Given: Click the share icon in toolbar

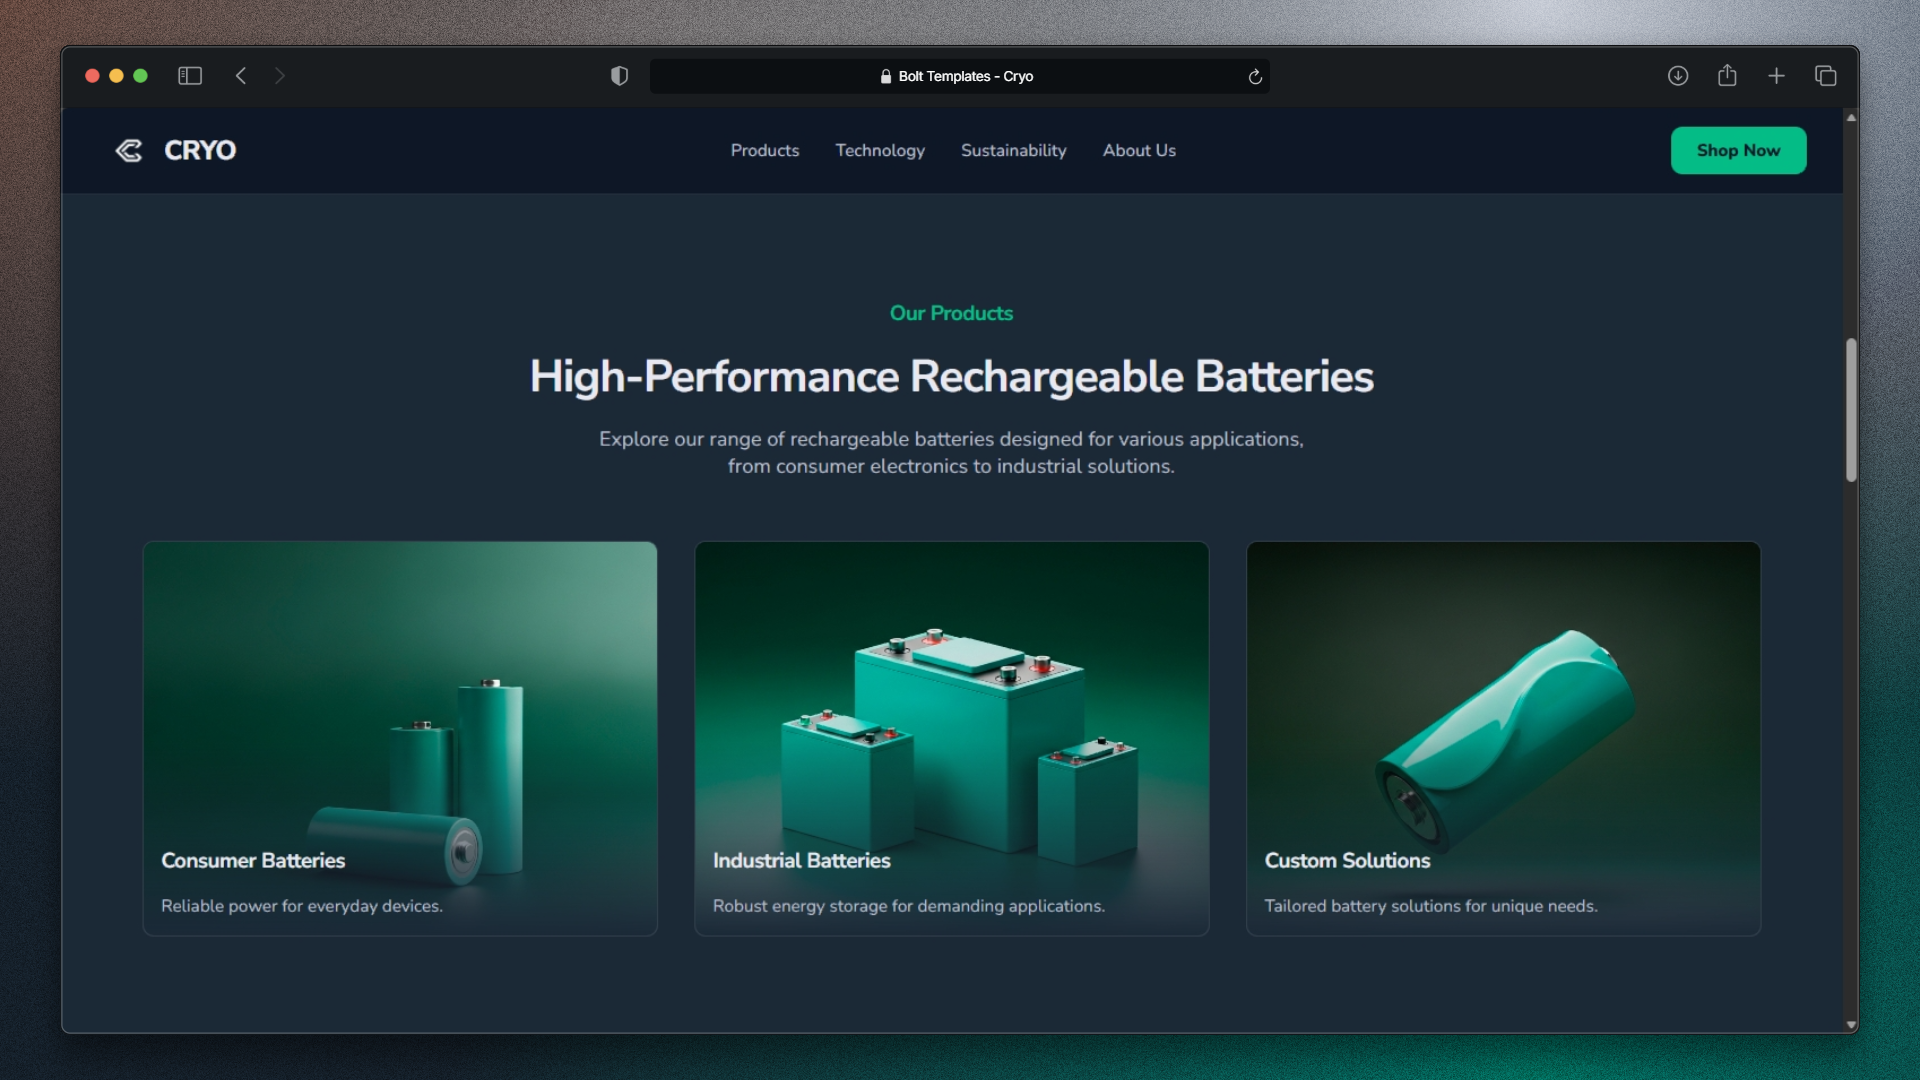Looking at the screenshot, I should coord(1727,76).
